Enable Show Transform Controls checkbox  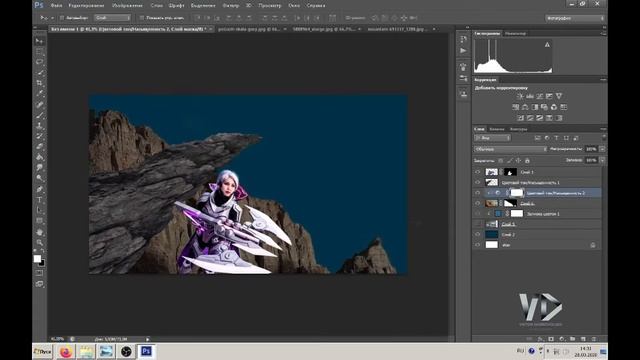(x=142, y=18)
